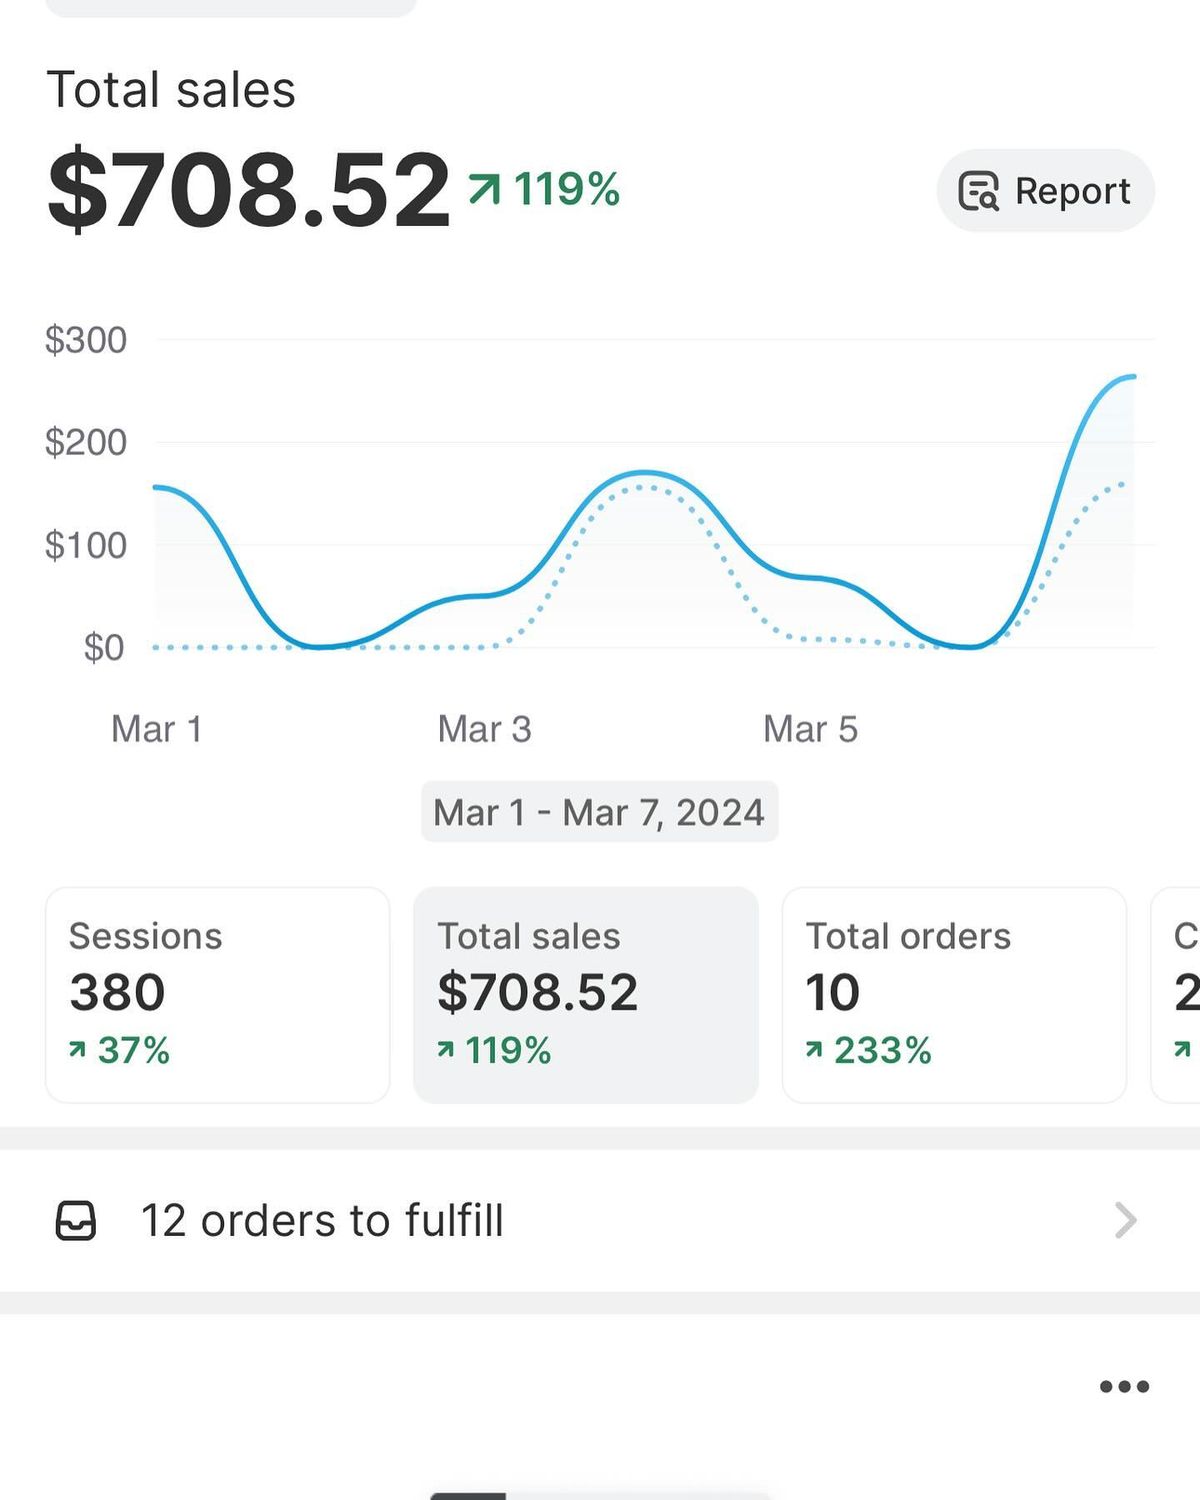Expand the 12 orders to fulfill row
1200x1500 pixels.
click(x=600, y=1219)
